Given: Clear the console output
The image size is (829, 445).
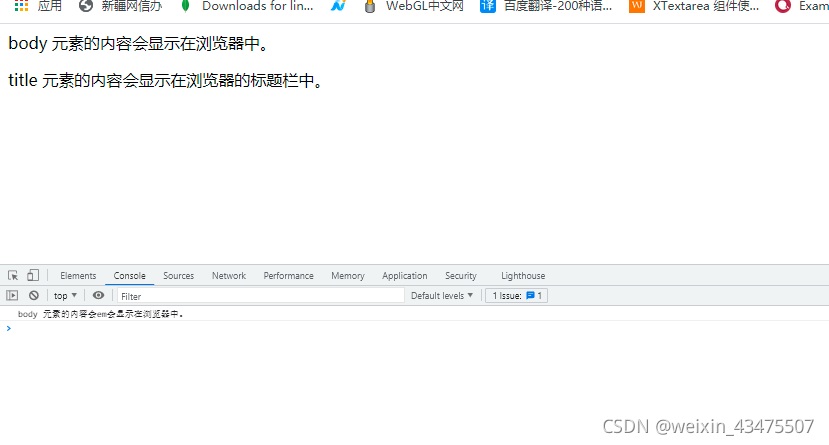Looking at the screenshot, I should (x=34, y=295).
